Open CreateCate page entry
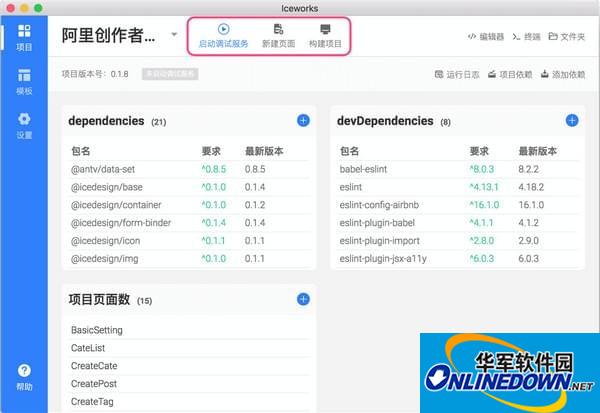Image resolution: width=600 pixels, height=413 pixels. (189, 366)
